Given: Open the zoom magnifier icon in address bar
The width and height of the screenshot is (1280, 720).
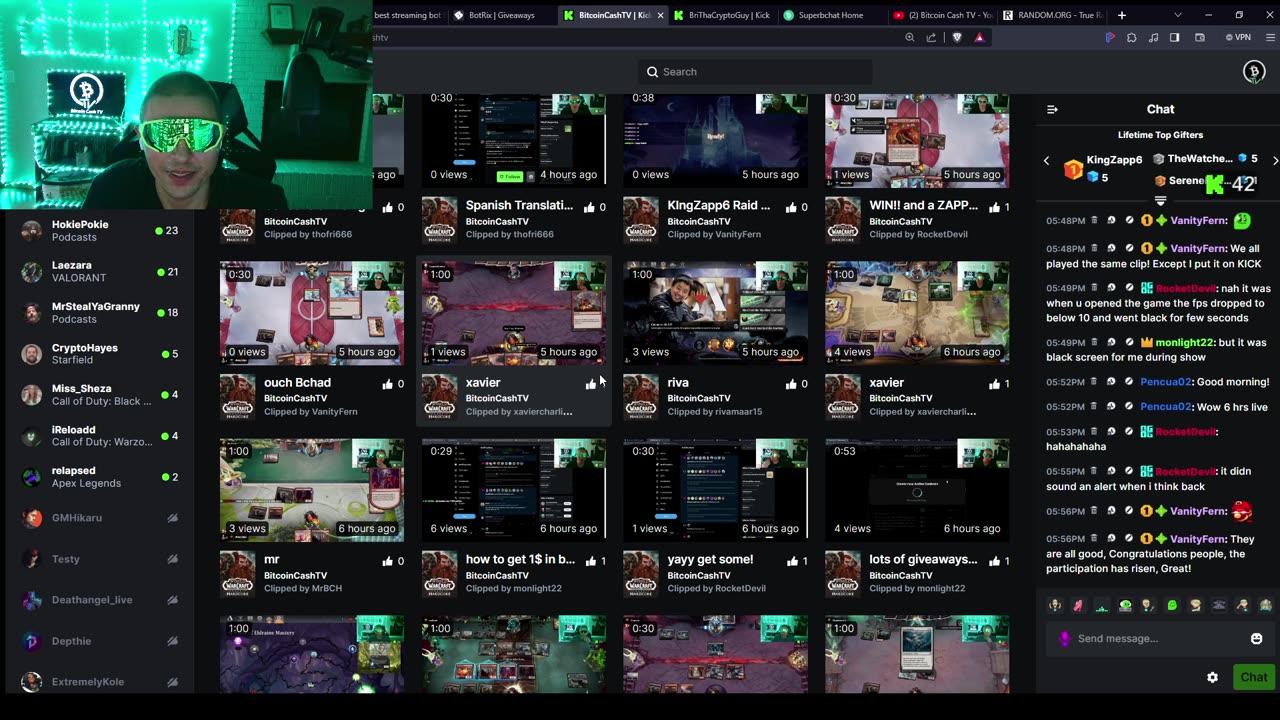Looking at the screenshot, I should 909,37.
